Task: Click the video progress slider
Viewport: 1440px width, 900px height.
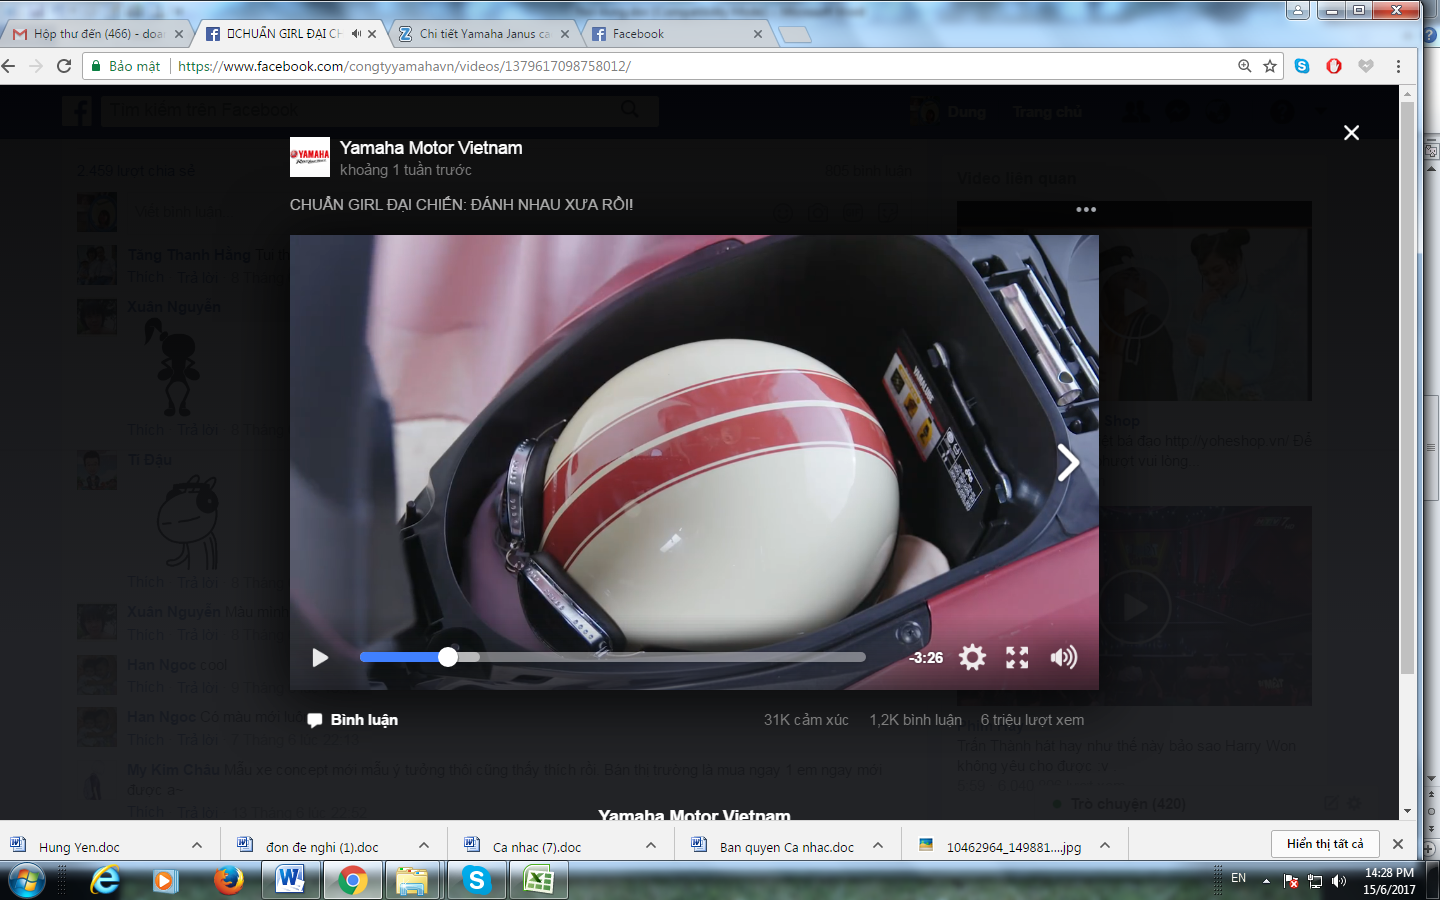Action: point(612,657)
